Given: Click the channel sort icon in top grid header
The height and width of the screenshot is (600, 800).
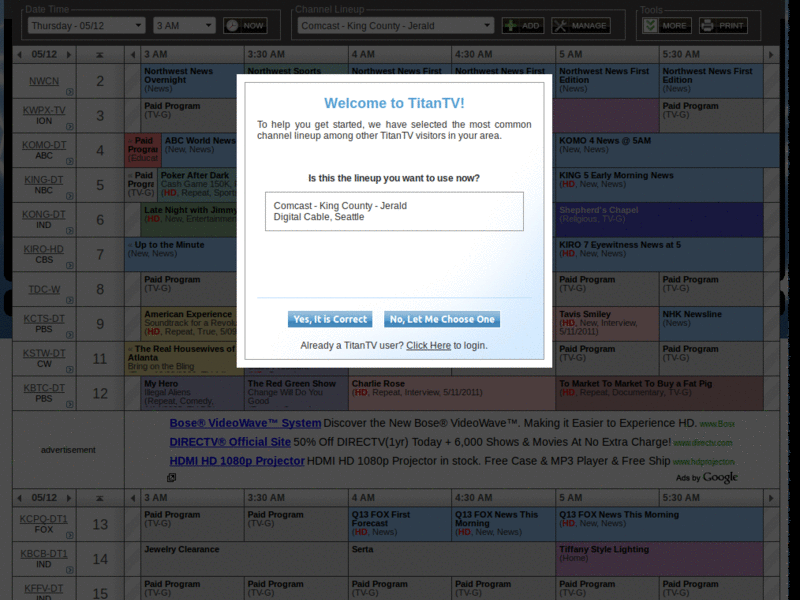Looking at the screenshot, I should pyautogui.click(x=100, y=55).
